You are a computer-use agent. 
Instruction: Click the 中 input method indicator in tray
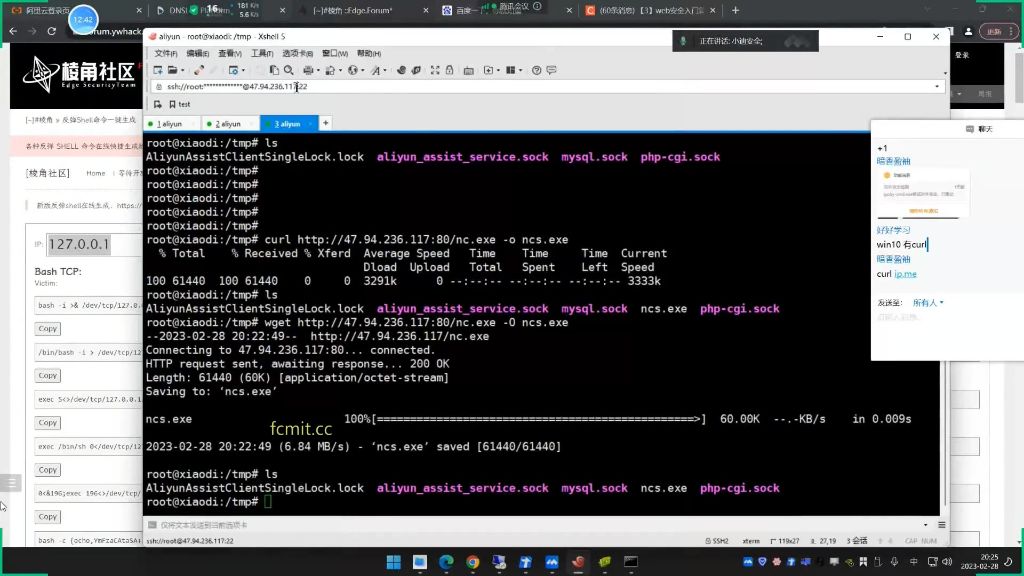click(x=913, y=562)
